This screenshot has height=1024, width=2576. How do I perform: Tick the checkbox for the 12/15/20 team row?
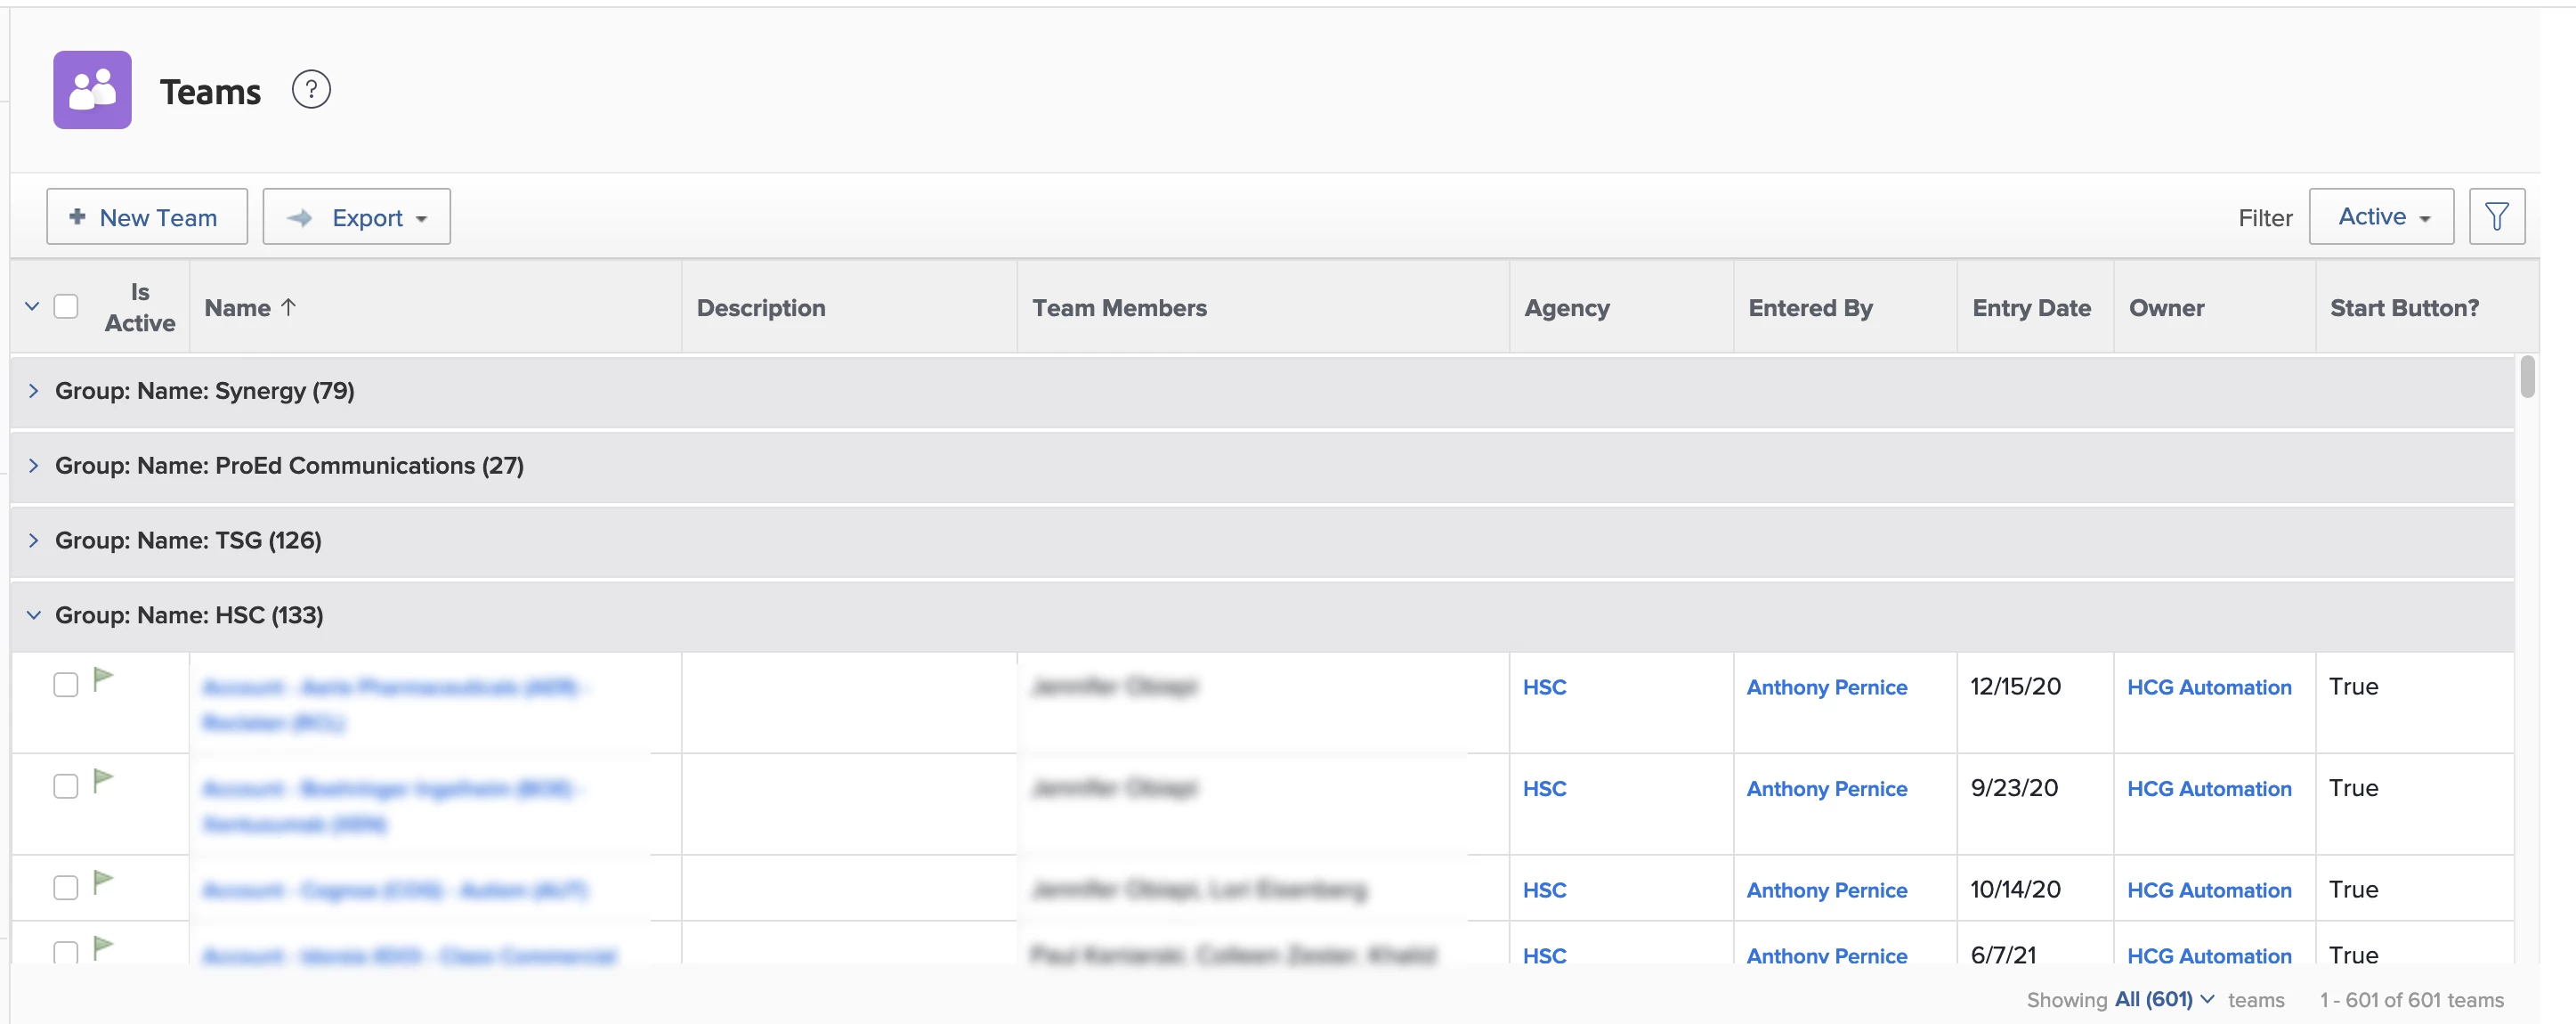click(66, 685)
